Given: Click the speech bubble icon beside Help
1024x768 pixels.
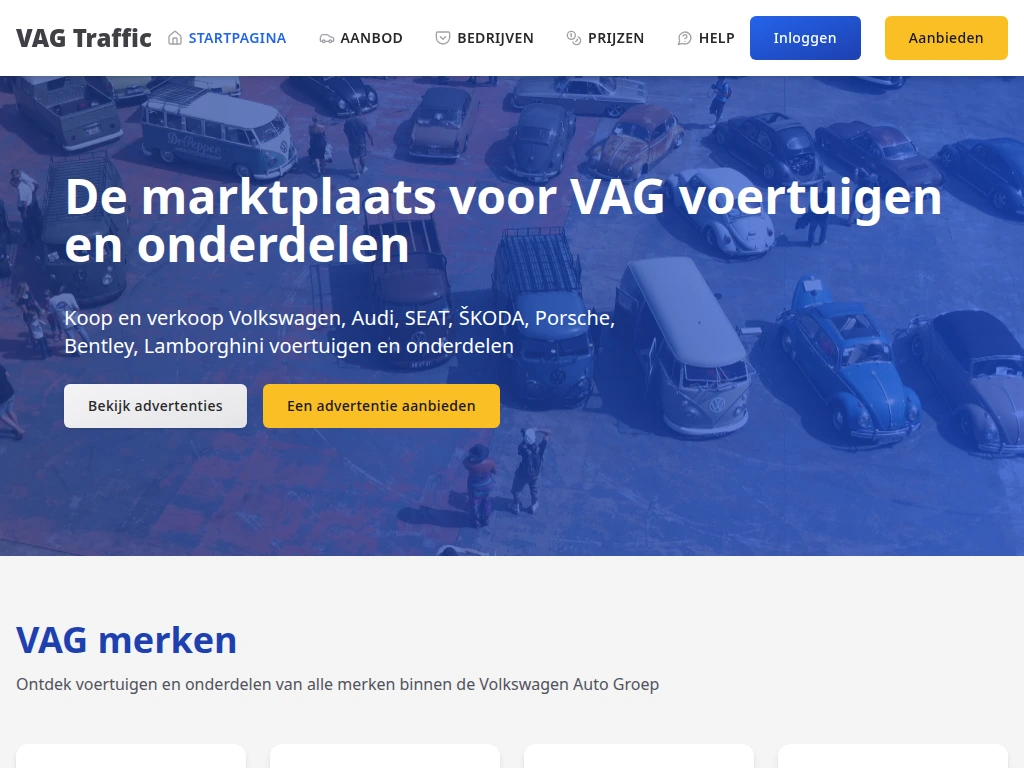Looking at the screenshot, I should [684, 39].
